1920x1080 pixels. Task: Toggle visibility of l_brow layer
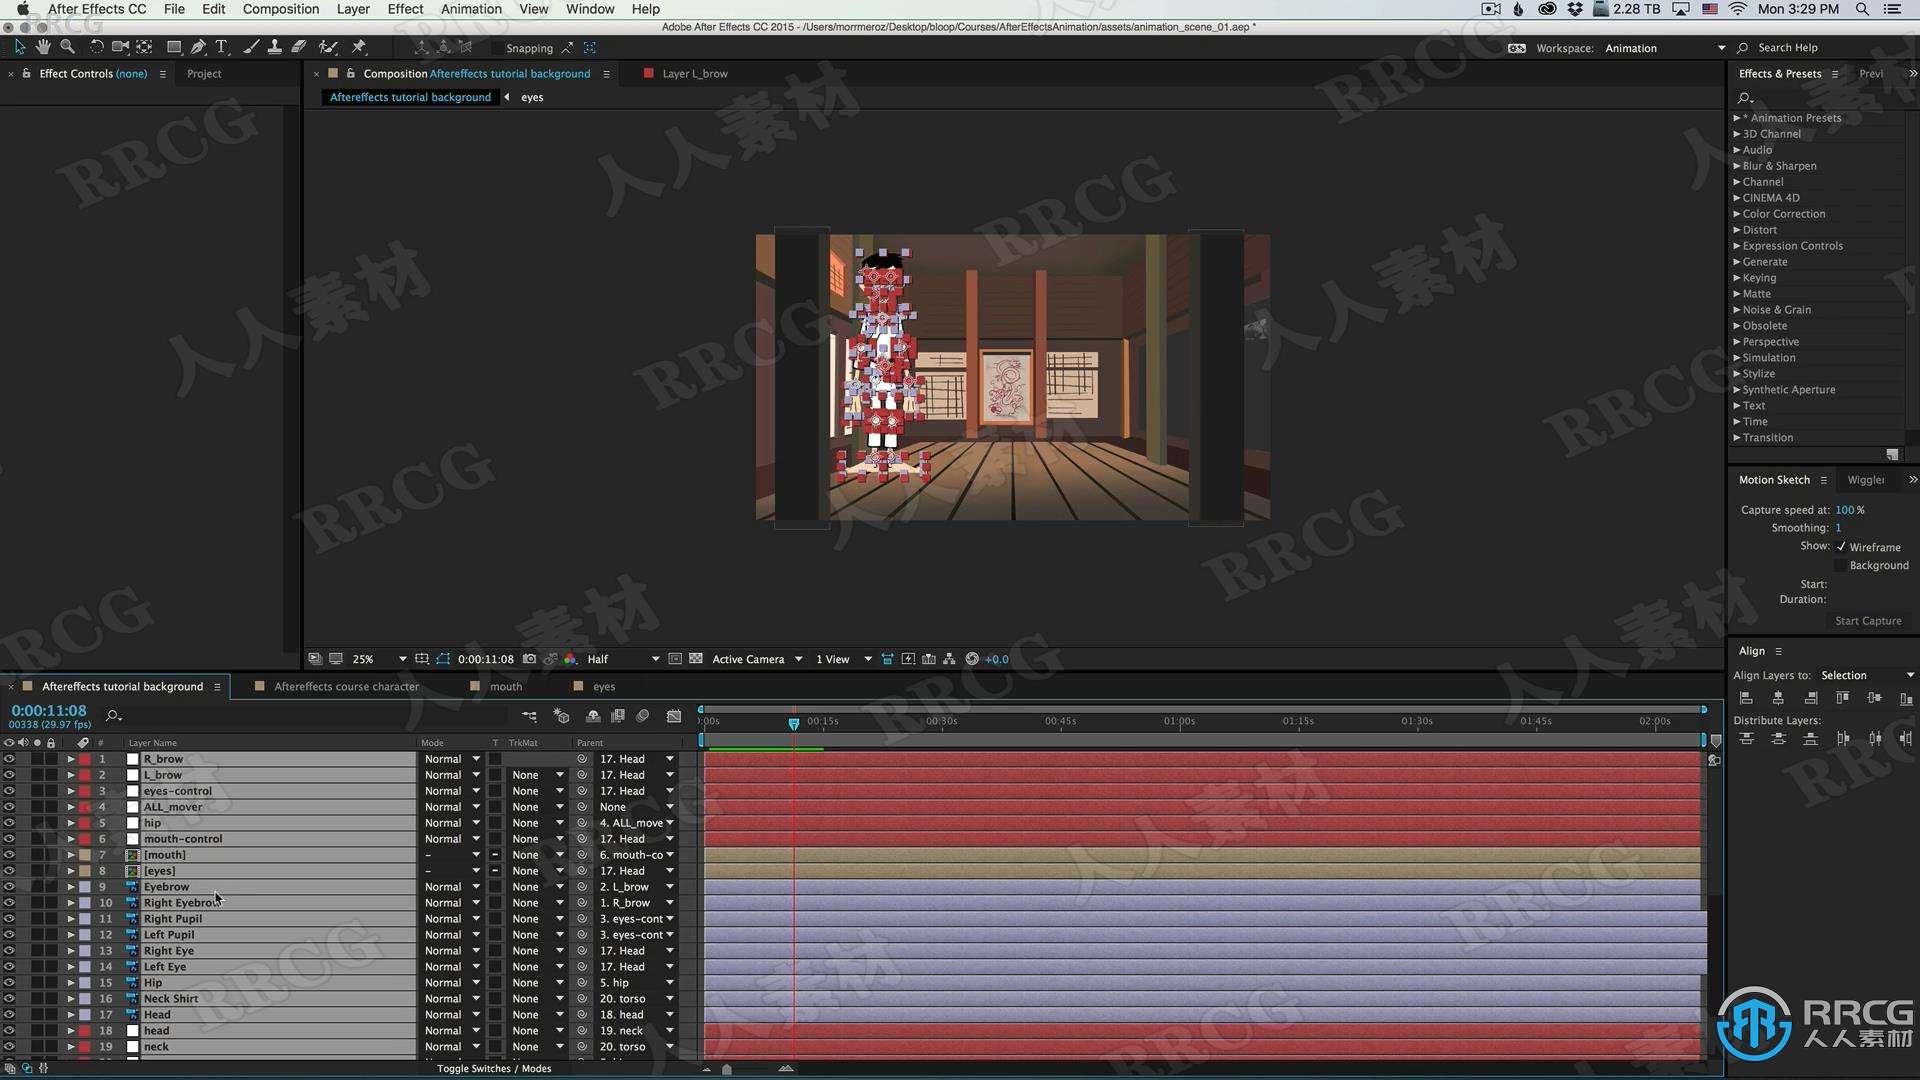coord(9,774)
